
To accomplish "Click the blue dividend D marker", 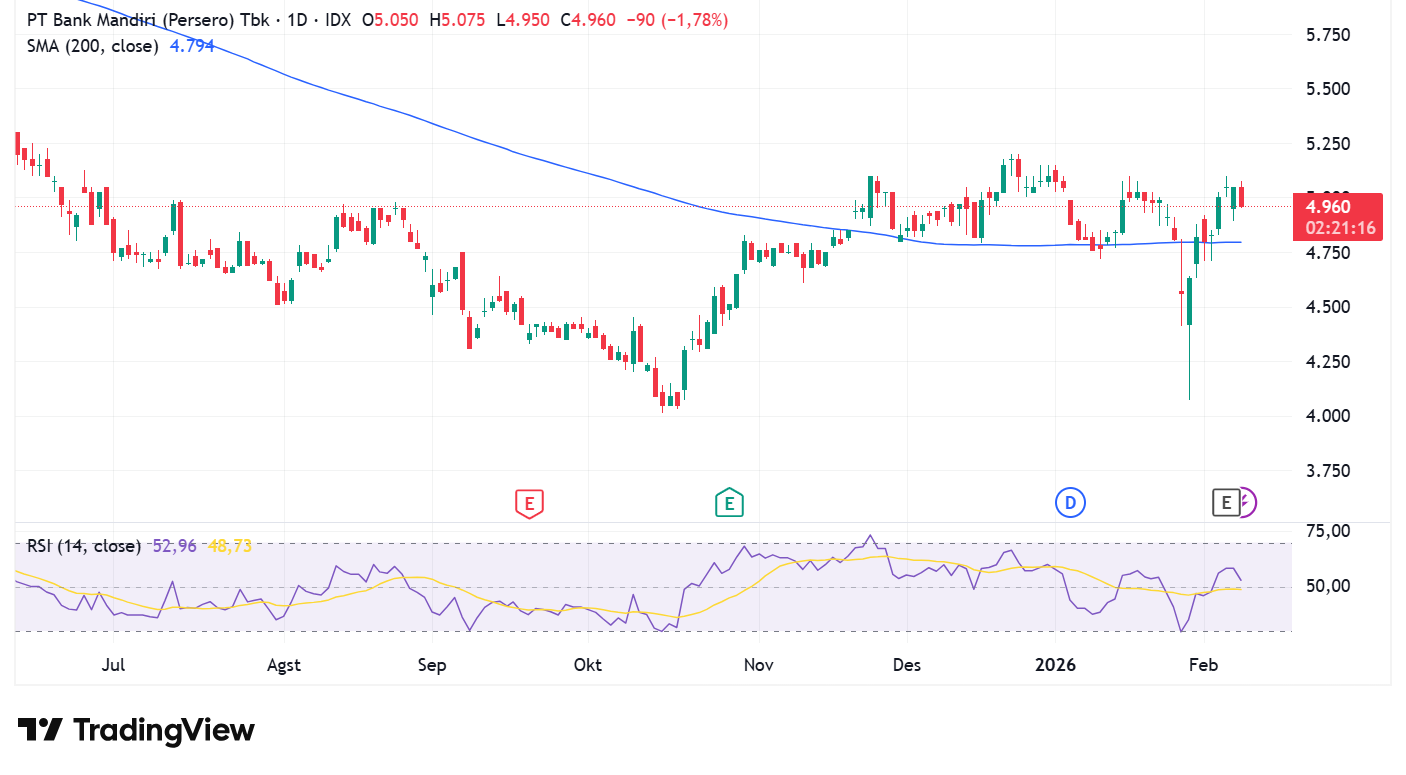I will [x=1070, y=502].
